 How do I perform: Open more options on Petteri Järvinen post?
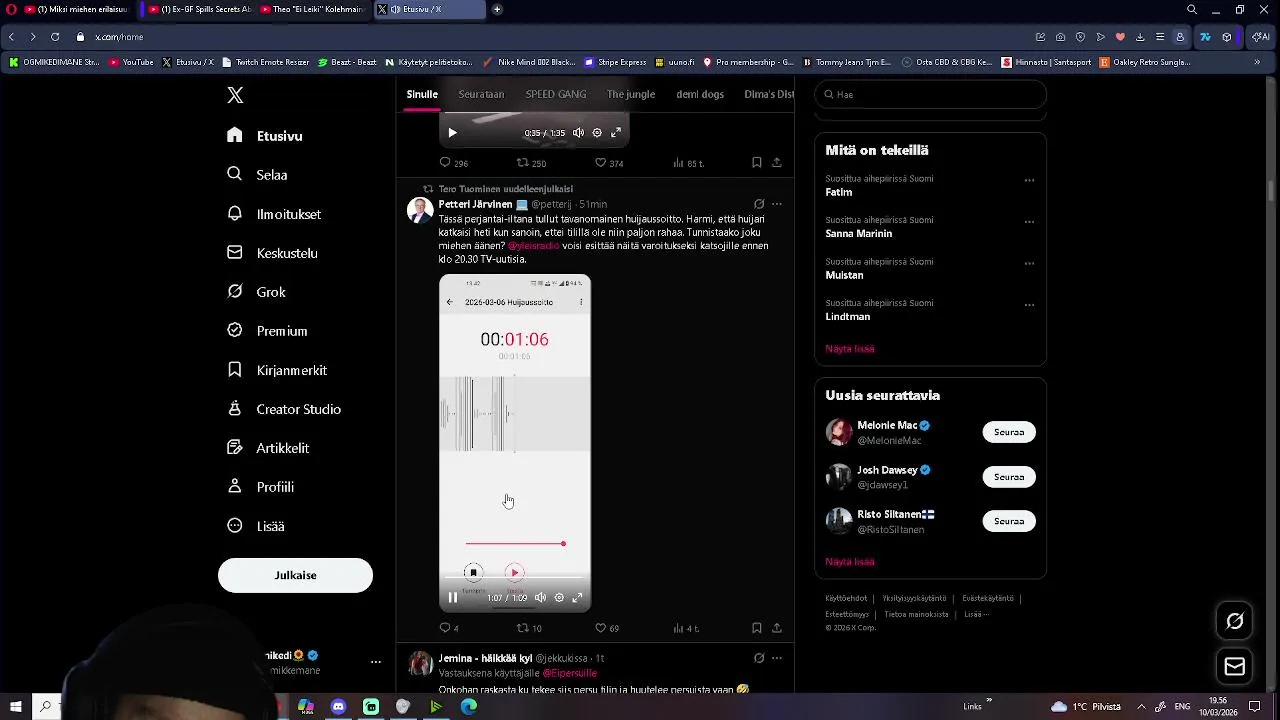coord(777,204)
